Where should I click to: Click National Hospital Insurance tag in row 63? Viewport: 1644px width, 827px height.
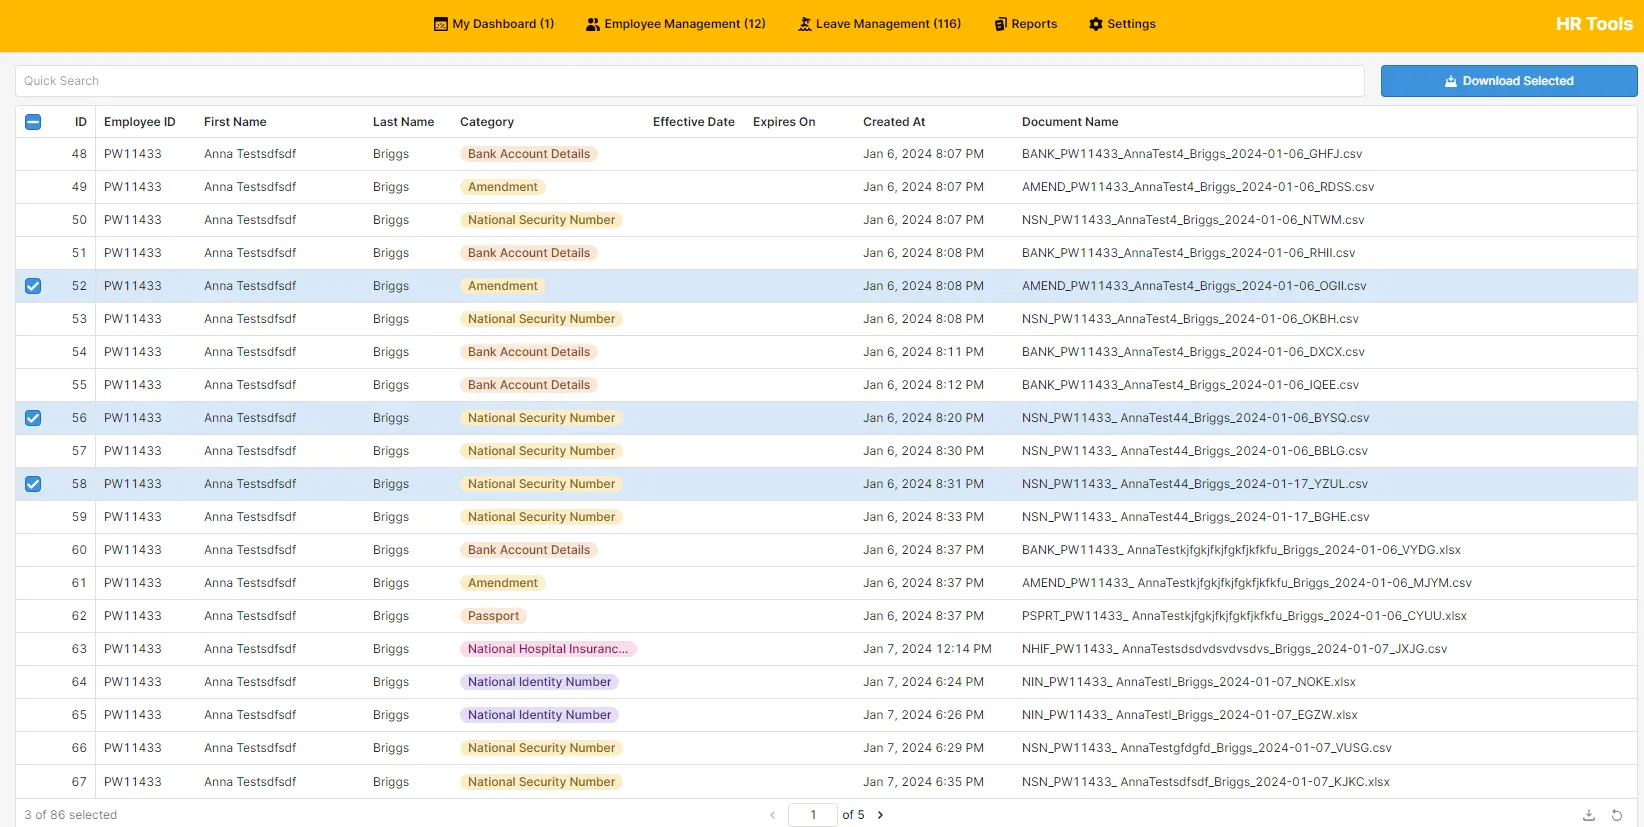pos(548,649)
